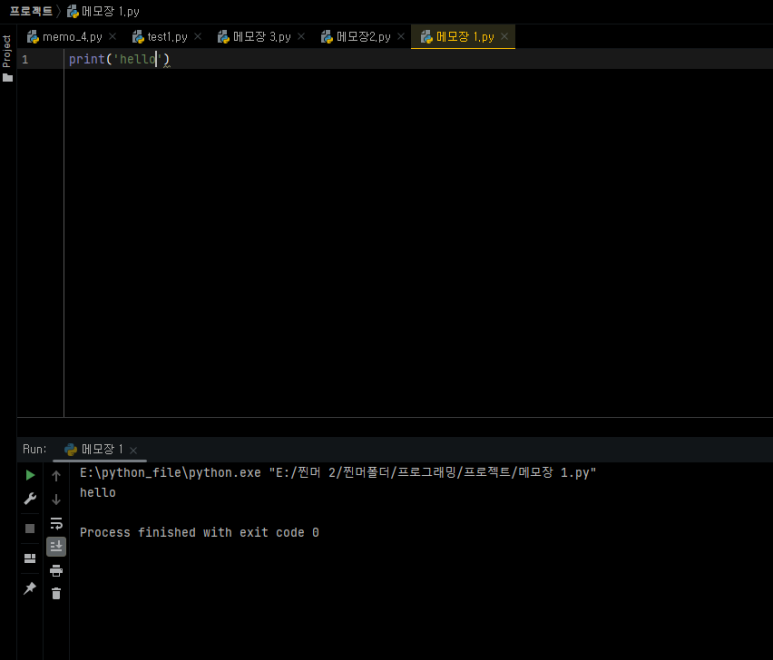Open run configuration wrench icon
This screenshot has height=660, width=773.
[x=30, y=499]
